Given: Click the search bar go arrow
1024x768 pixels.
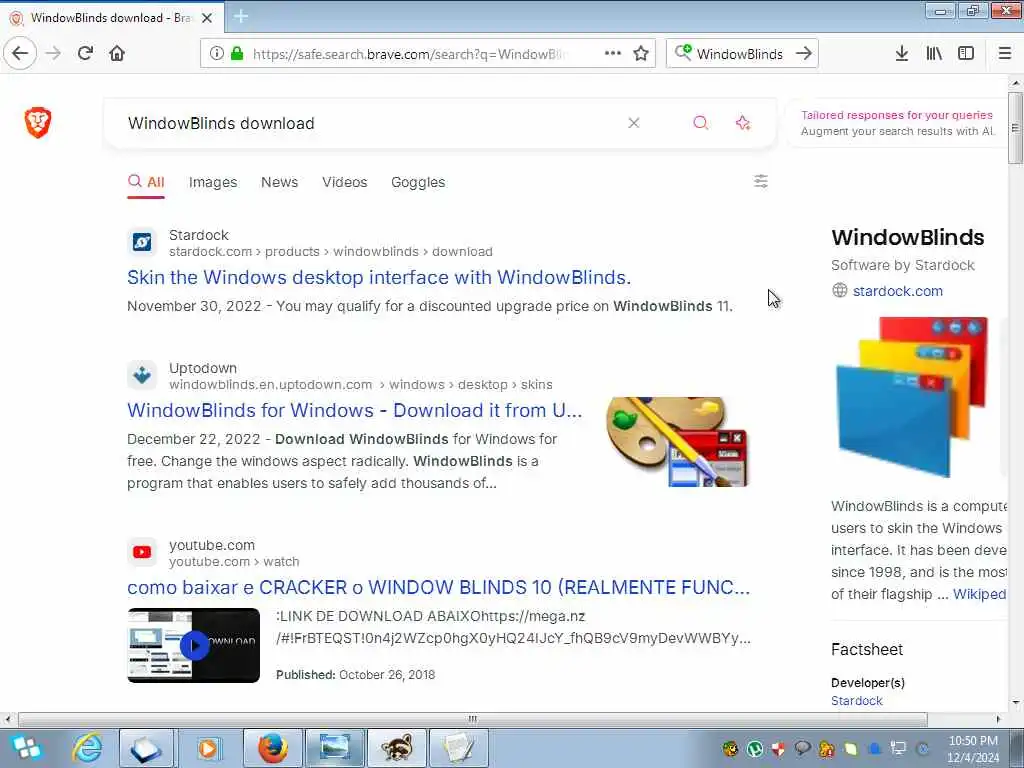Looking at the screenshot, I should point(804,54).
